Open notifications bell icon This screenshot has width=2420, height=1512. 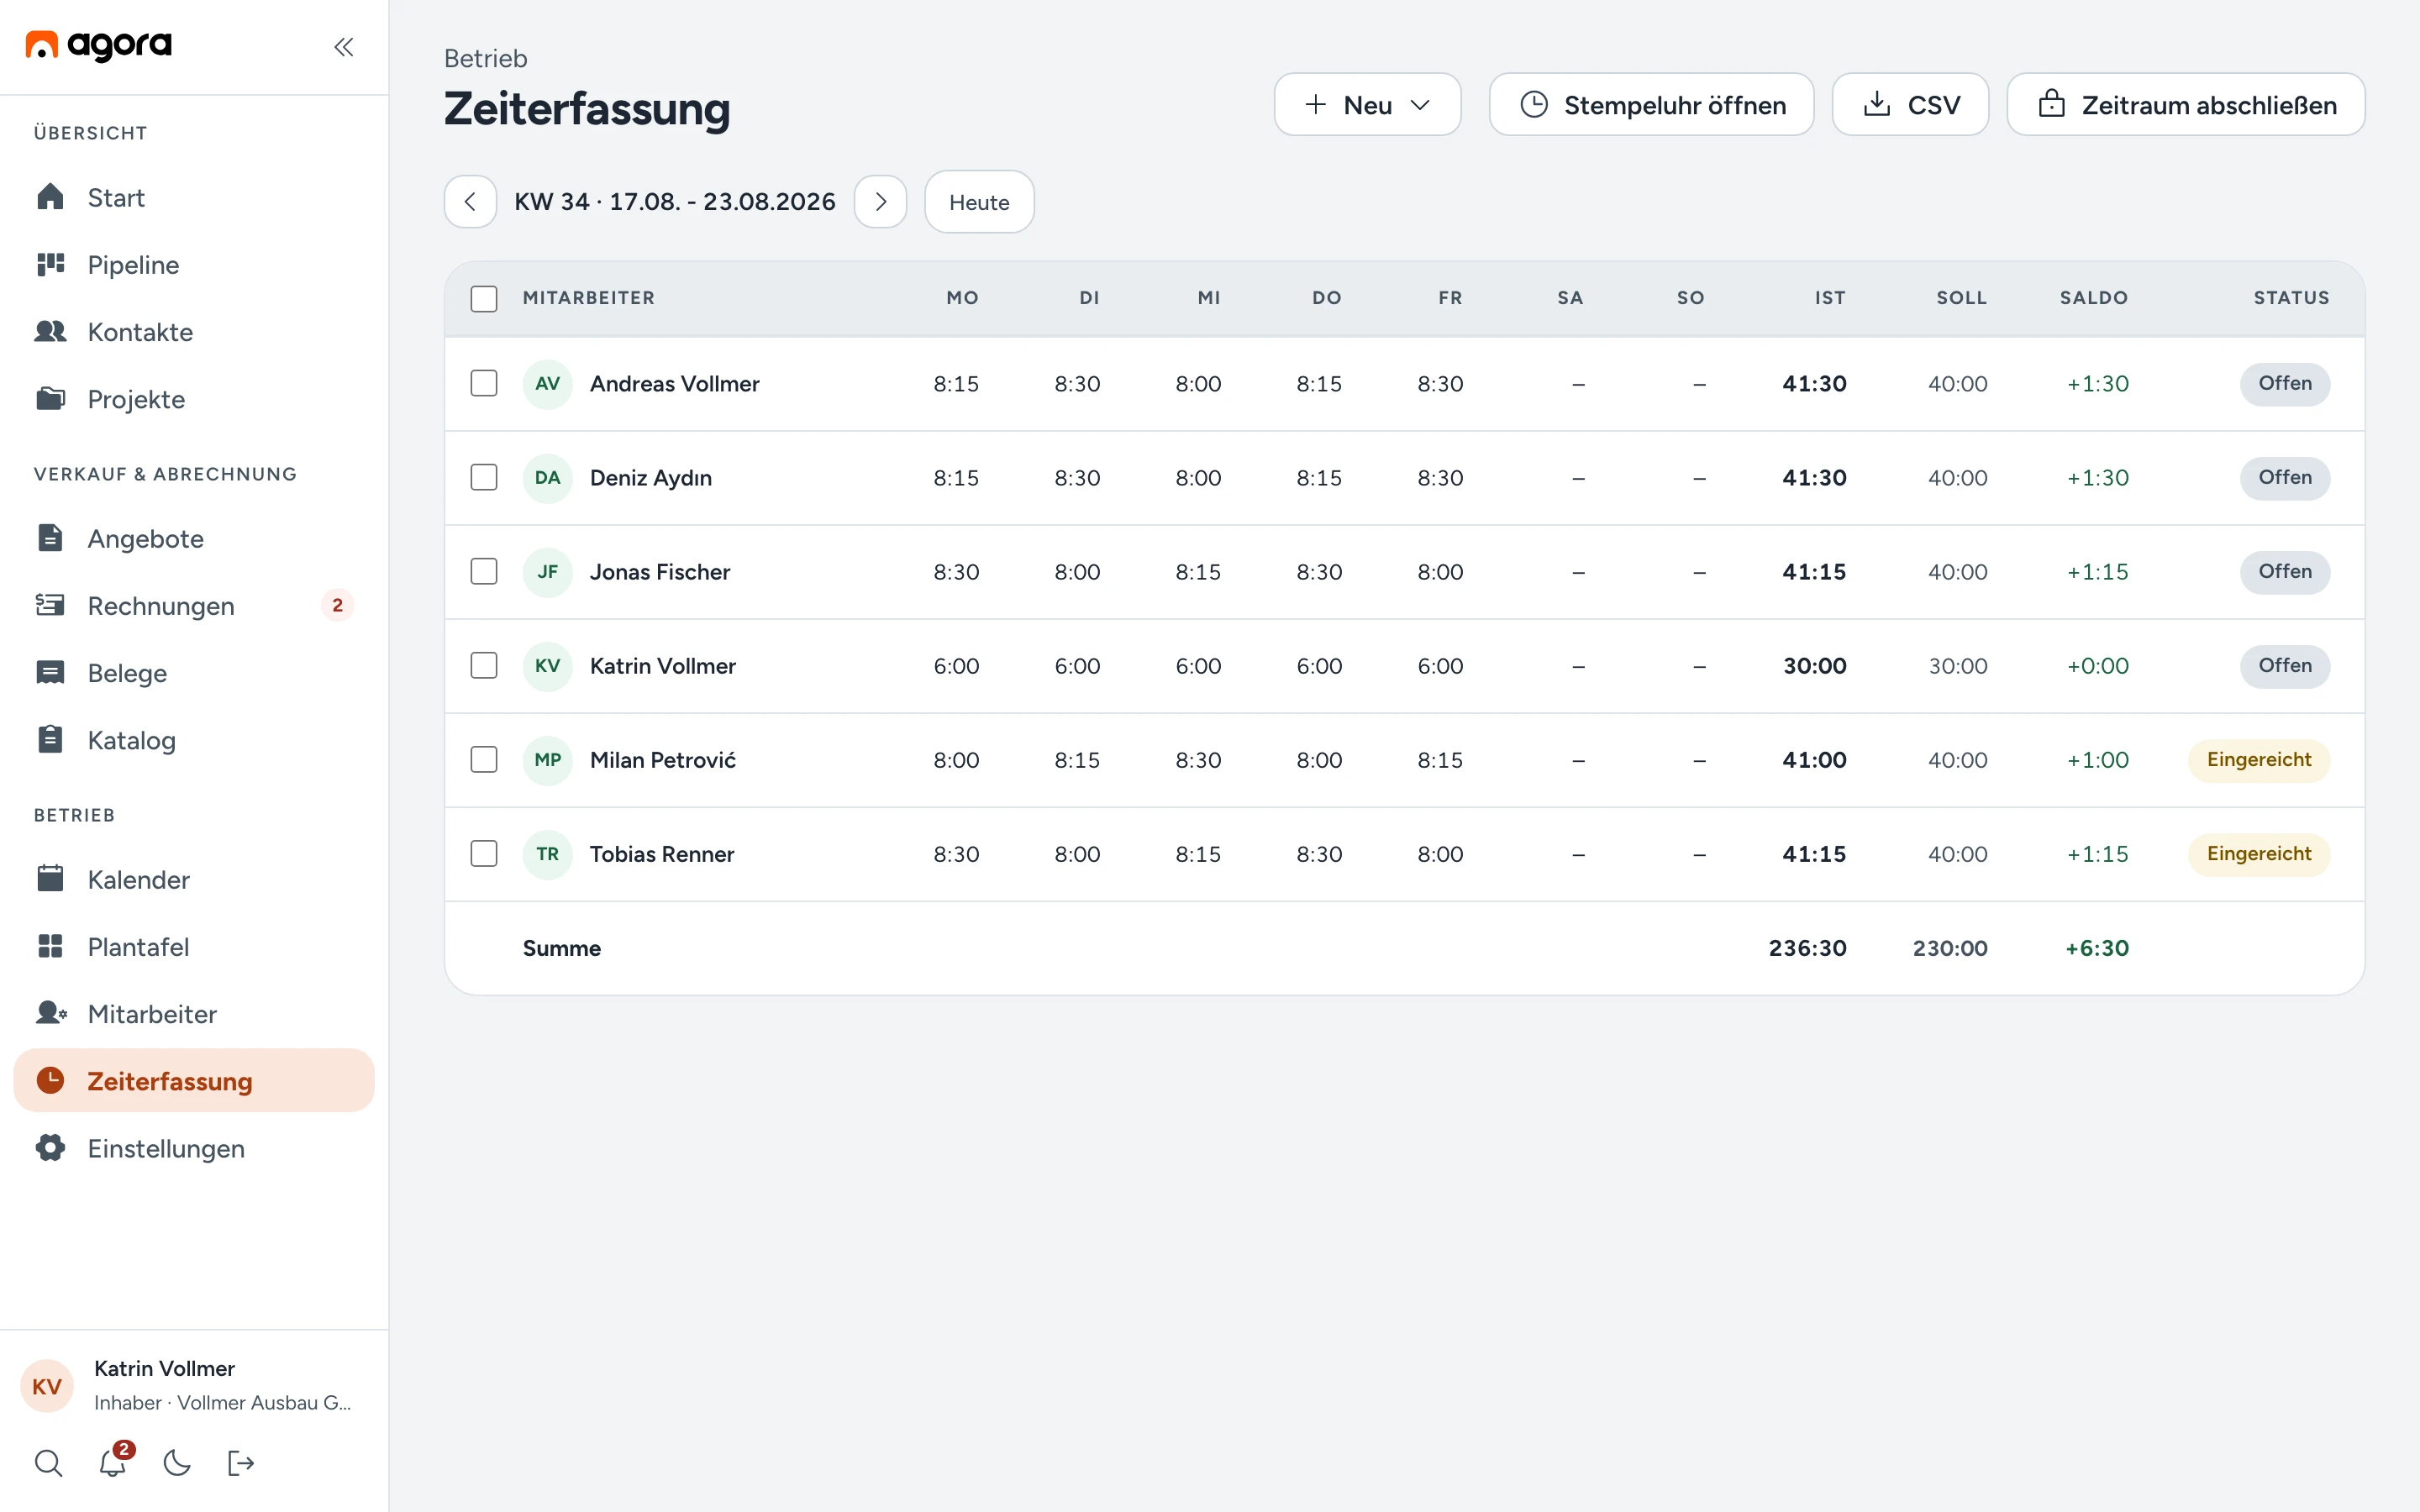tap(113, 1463)
